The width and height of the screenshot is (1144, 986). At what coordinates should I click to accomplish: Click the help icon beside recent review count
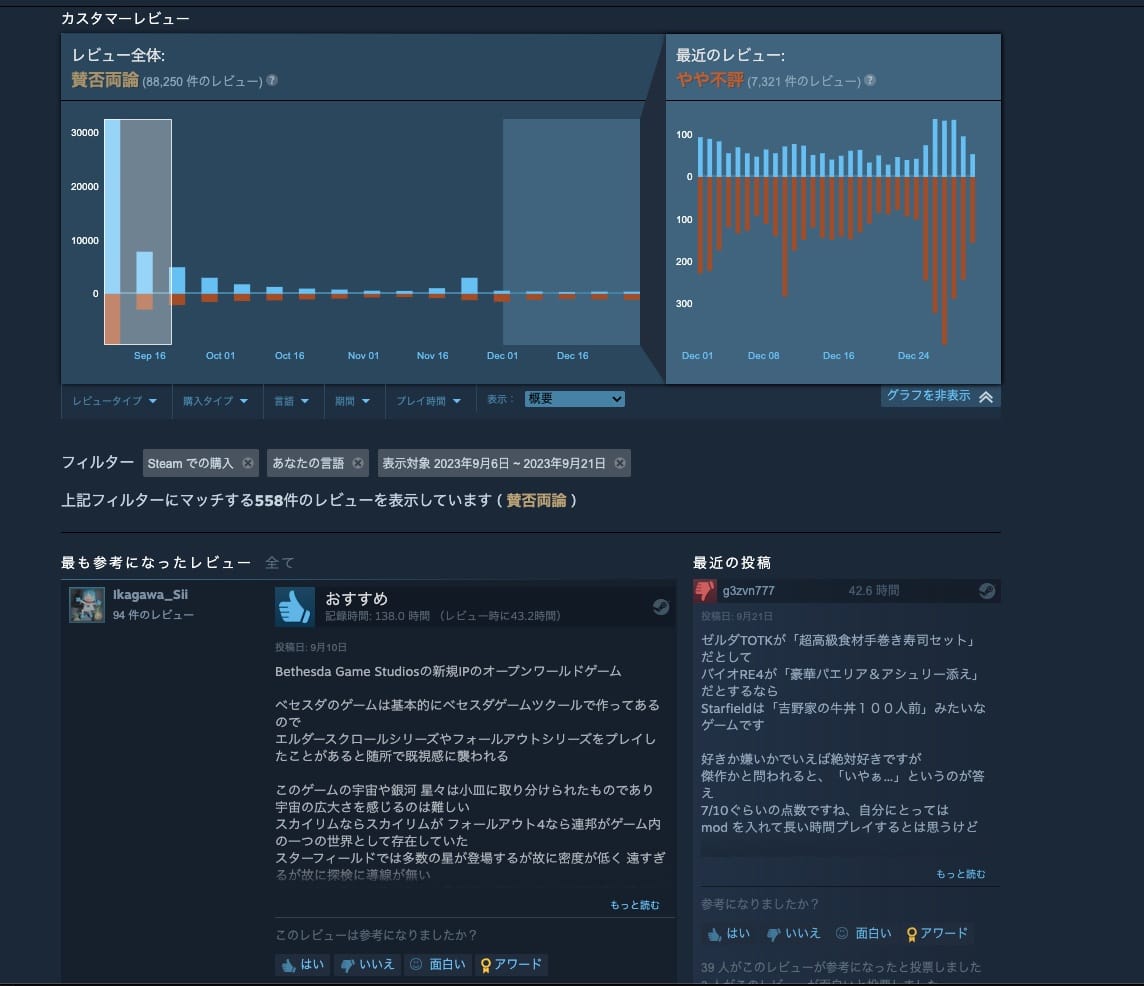(x=870, y=80)
